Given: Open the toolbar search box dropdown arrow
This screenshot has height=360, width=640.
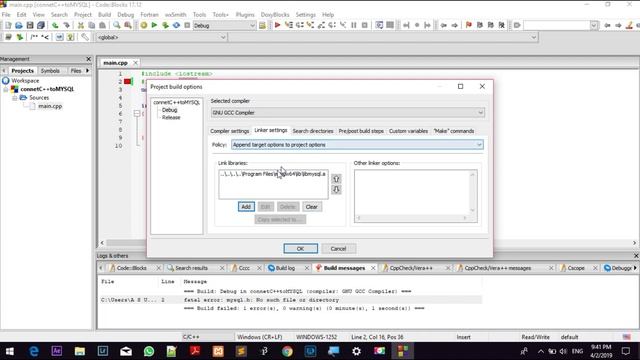Looking at the screenshot, I should click(x=594, y=25).
